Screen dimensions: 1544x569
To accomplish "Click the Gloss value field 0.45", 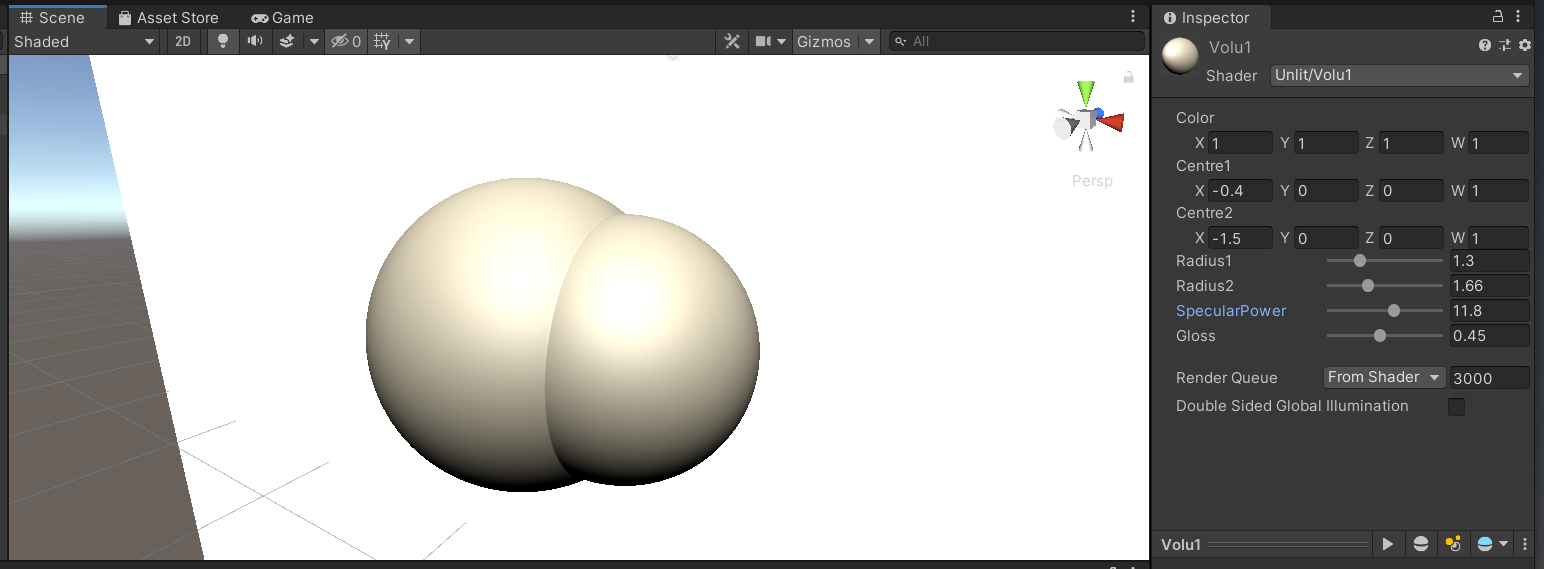I will point(1489,336).
